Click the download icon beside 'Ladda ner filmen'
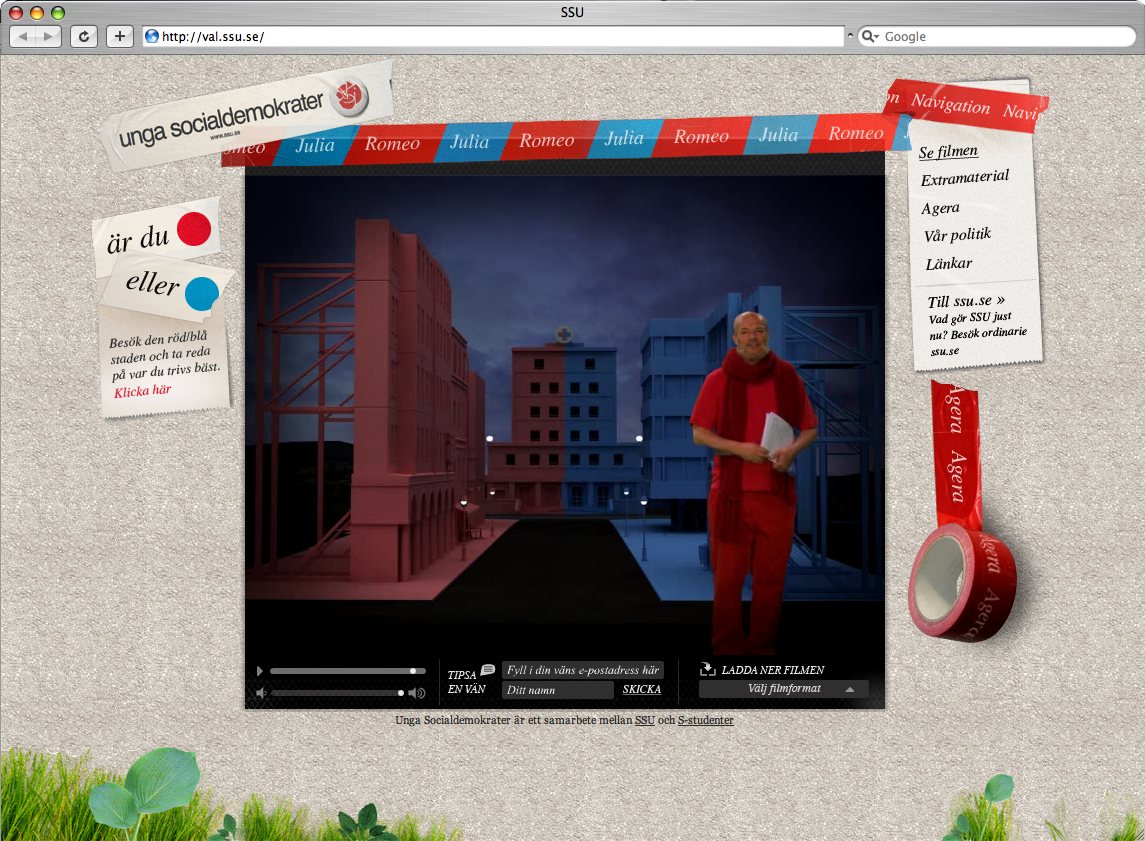This screenshot has width=1145, height=841. (x=708, y=669)
